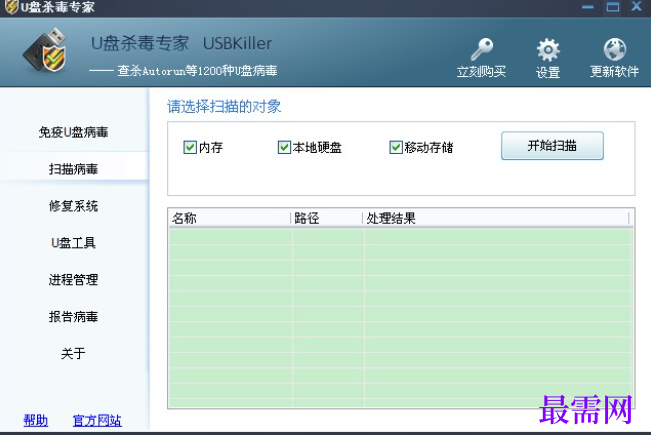Go to 修复系统 section
This screenshot has width=651, height=441.
[x=73, y=206]
